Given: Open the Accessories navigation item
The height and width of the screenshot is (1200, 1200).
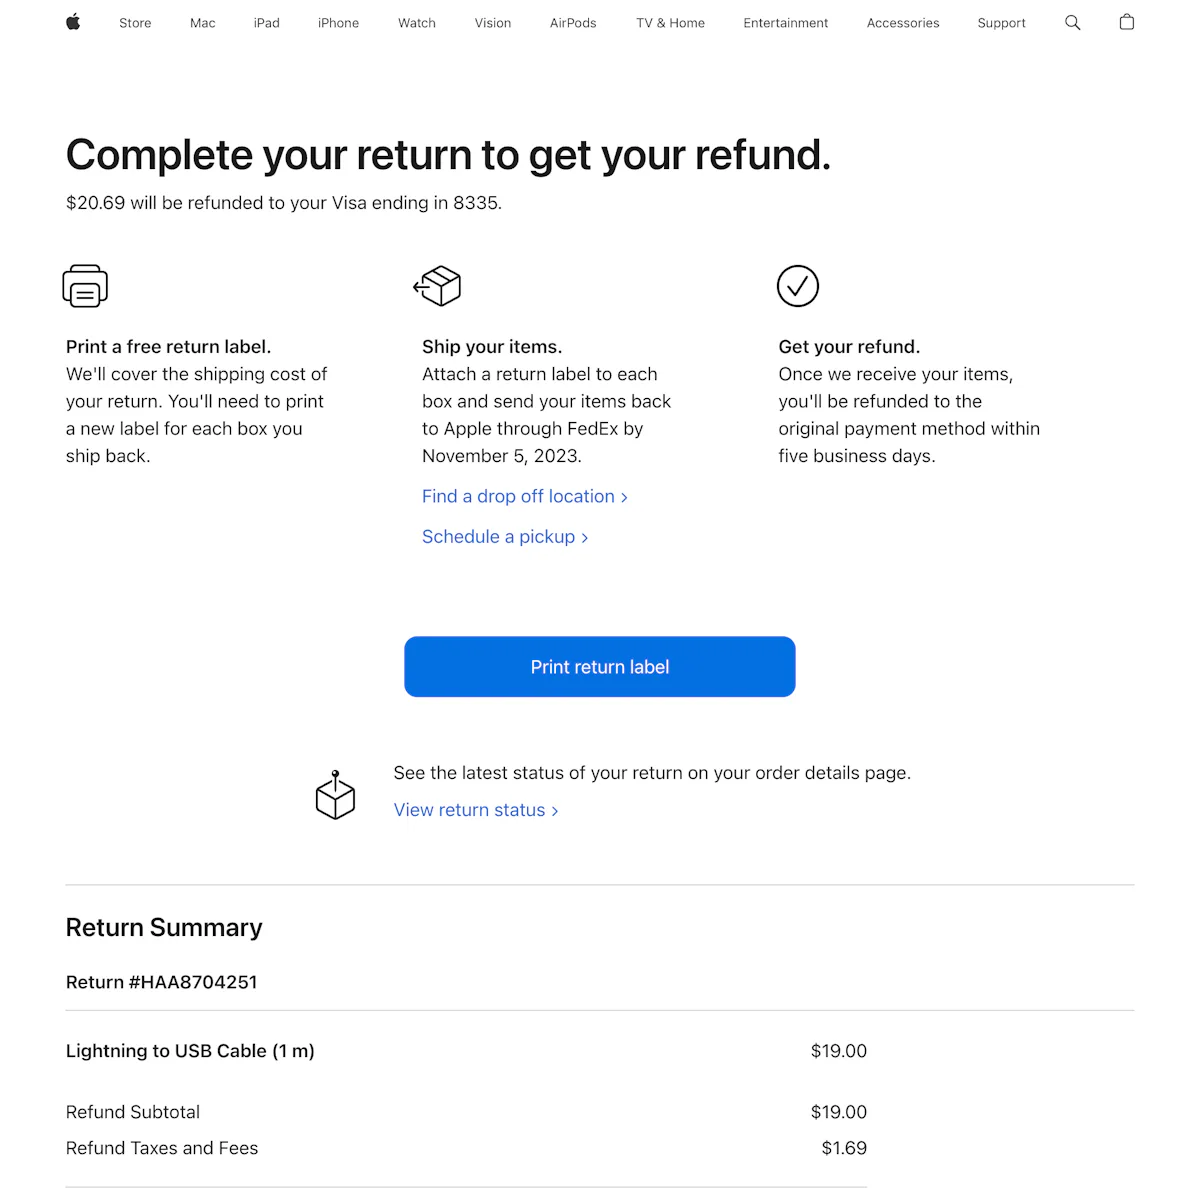Looking at the screenshot, I should (902, 22).
